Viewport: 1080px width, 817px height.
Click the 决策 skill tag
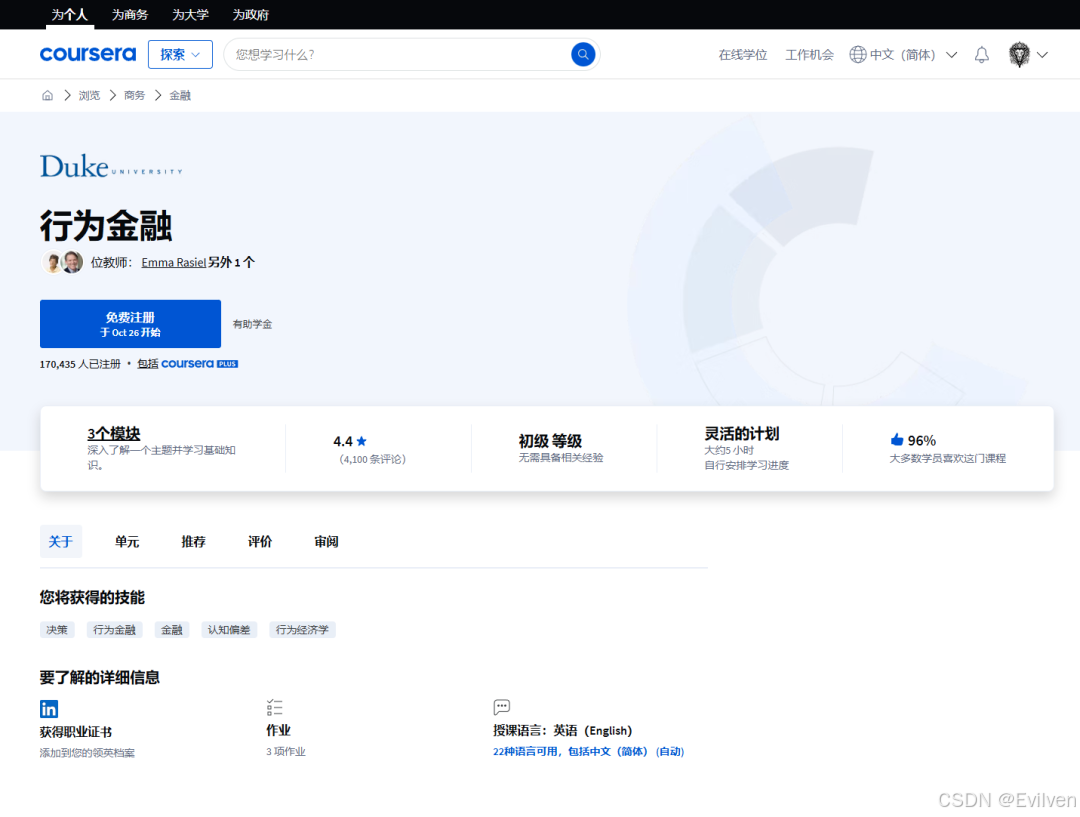[57, 630]
